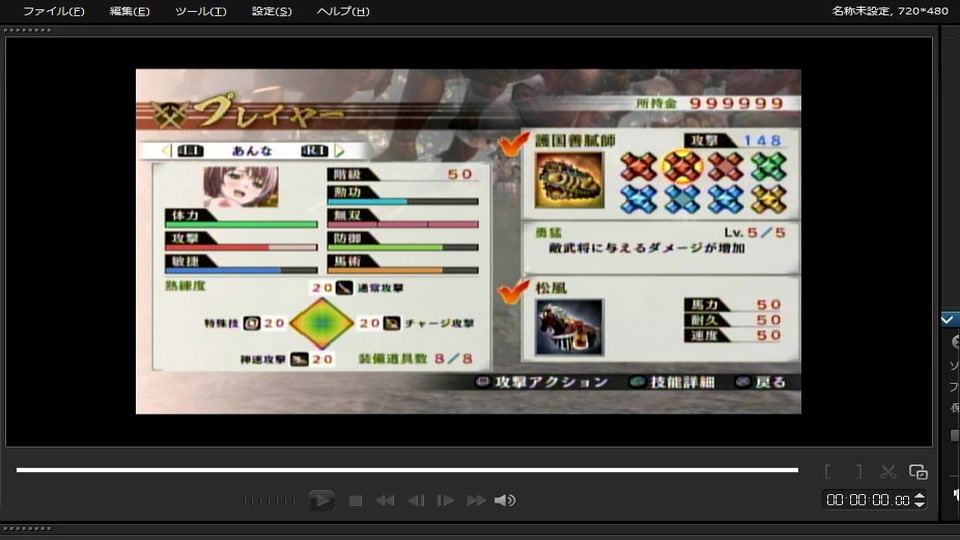Click the 神速攻撃 icon
Screen dimensions: 960x540
tap(299, 359)
